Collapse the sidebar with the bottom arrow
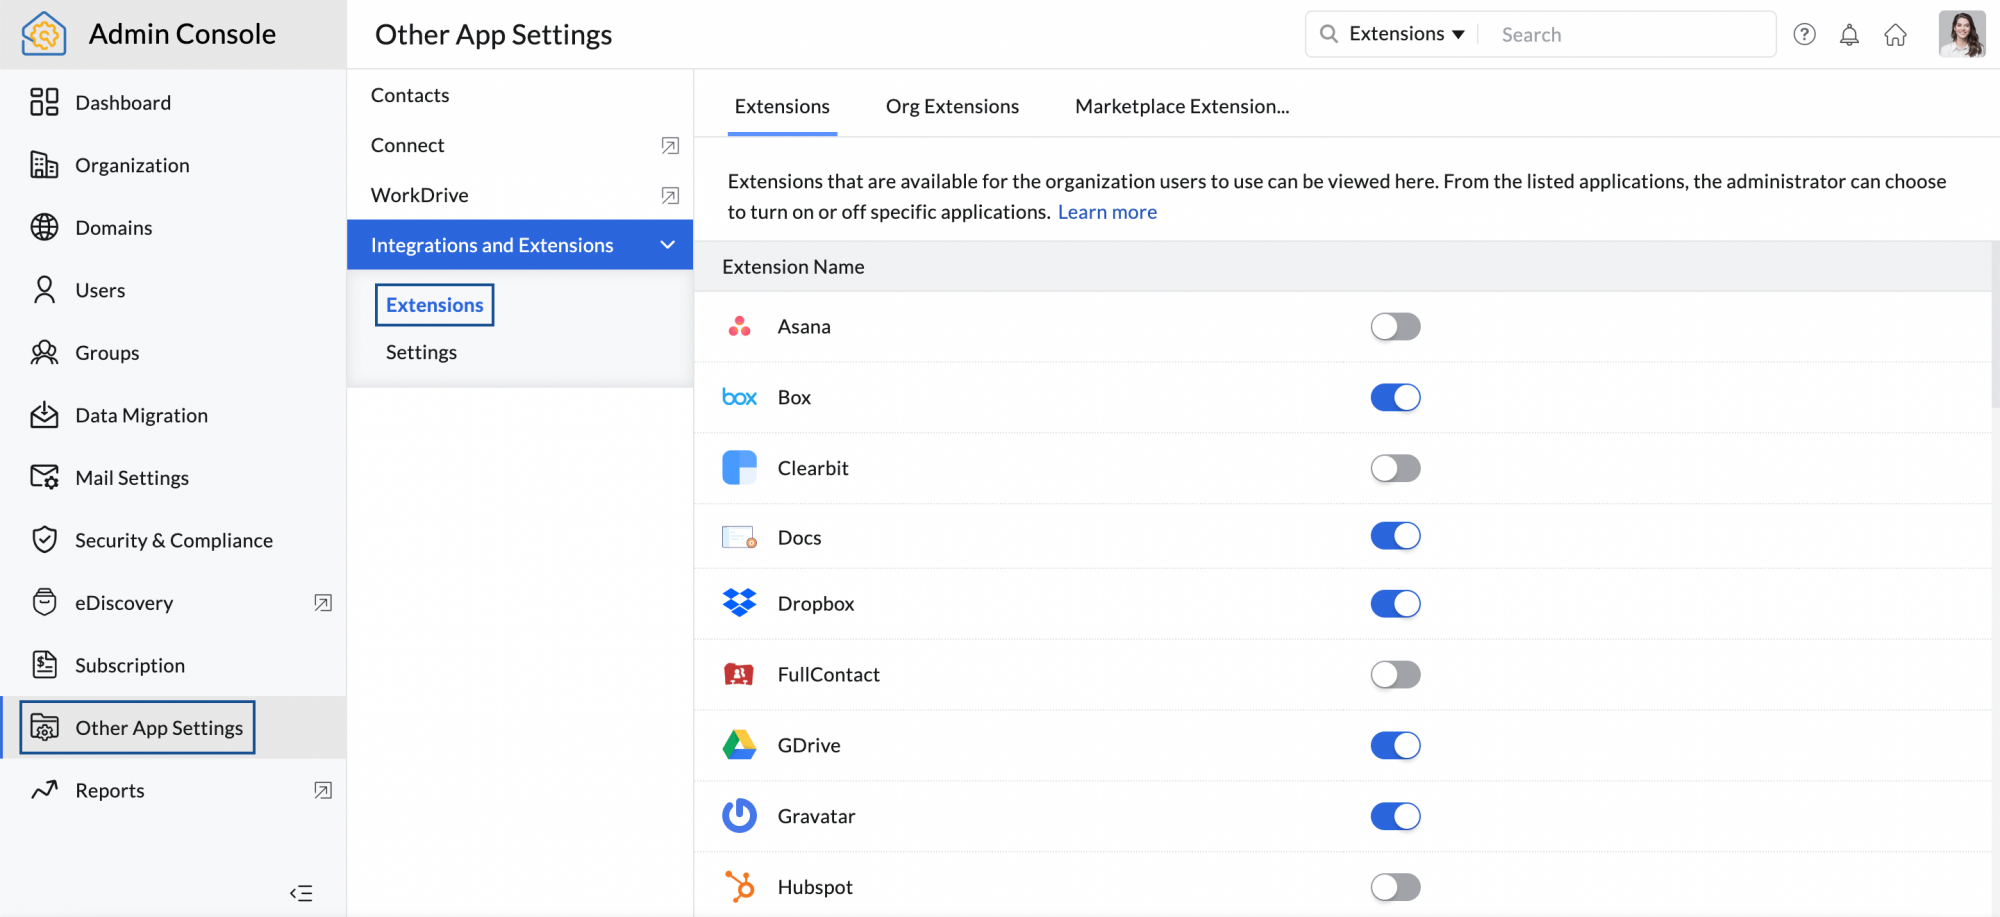Viewport: 2000px width, 917px height. click(x=301, y=892)
